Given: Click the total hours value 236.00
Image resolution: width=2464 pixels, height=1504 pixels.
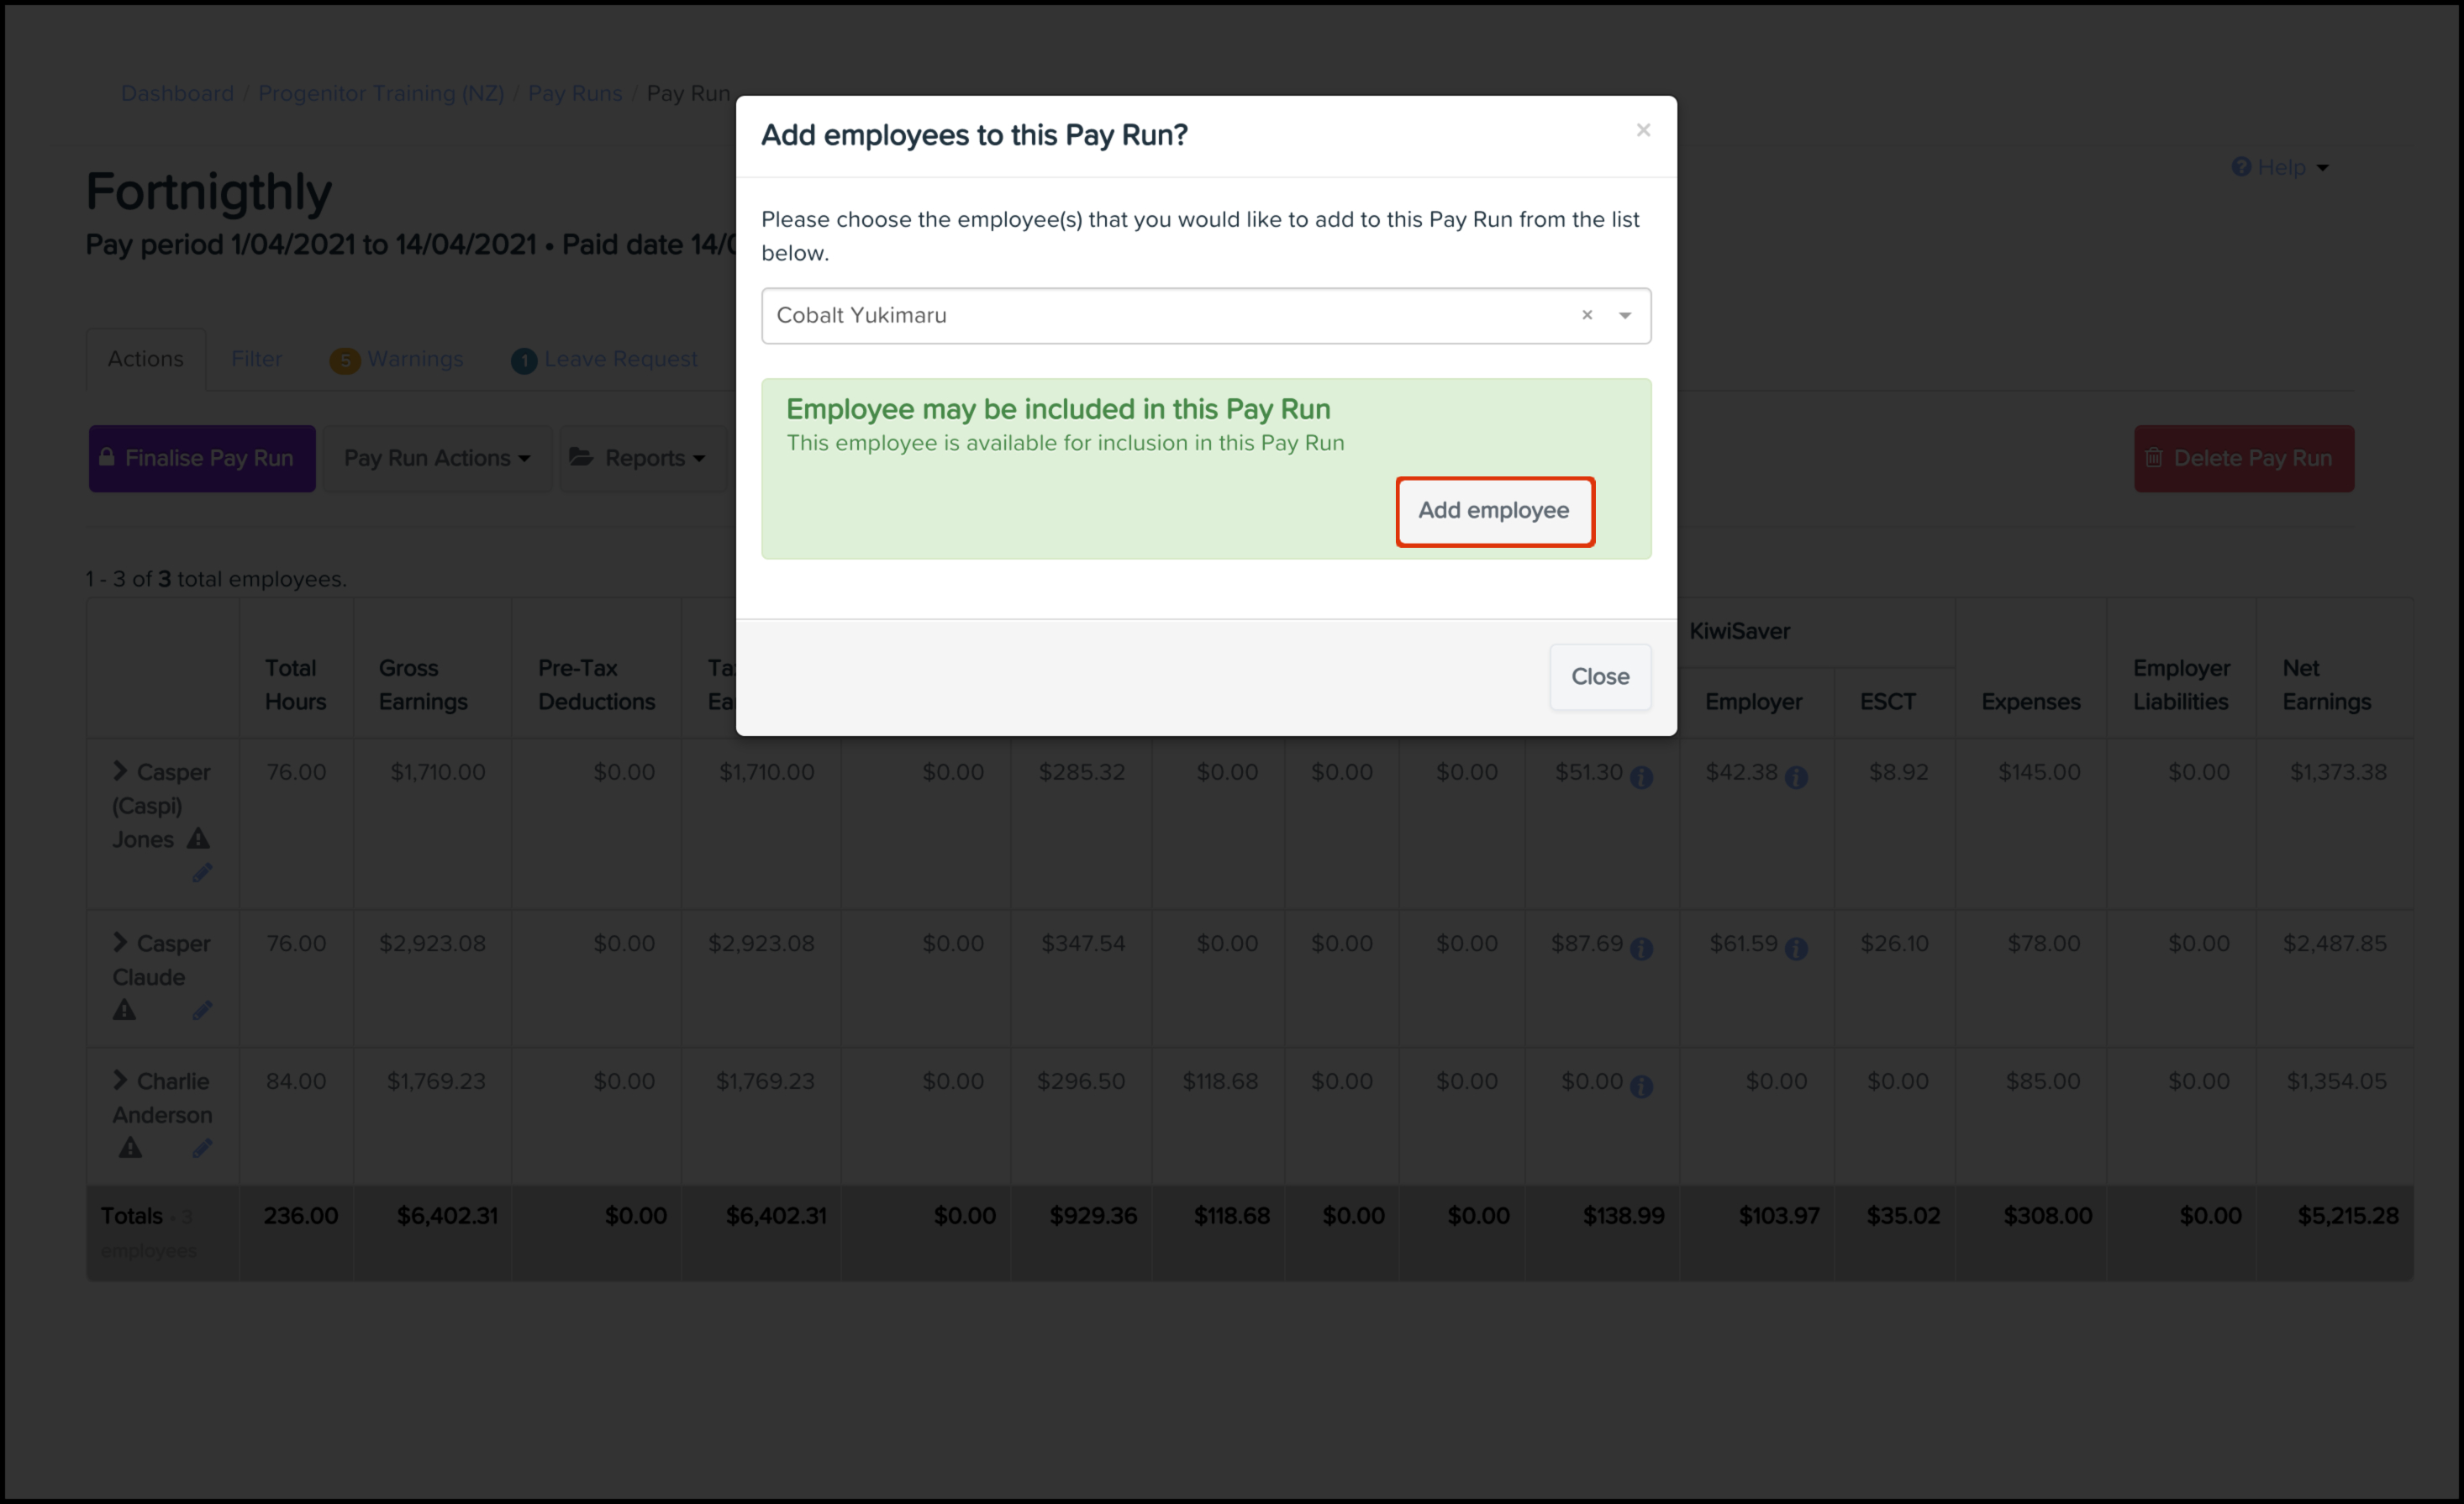Looking at the screenshot, I should pyautogui.click(x=301, y=1216).
